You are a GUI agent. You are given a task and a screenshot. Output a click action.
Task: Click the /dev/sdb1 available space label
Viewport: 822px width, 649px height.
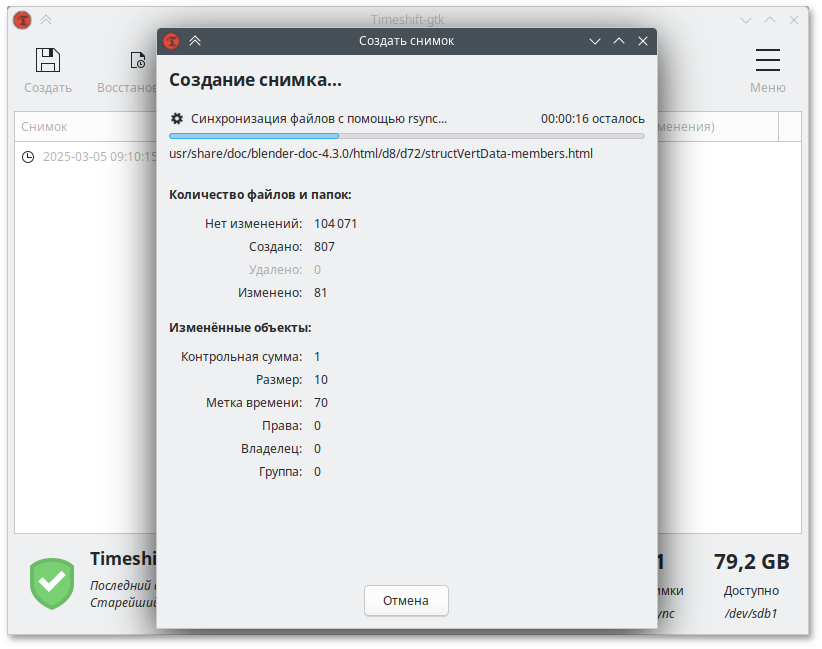[751, 612]
